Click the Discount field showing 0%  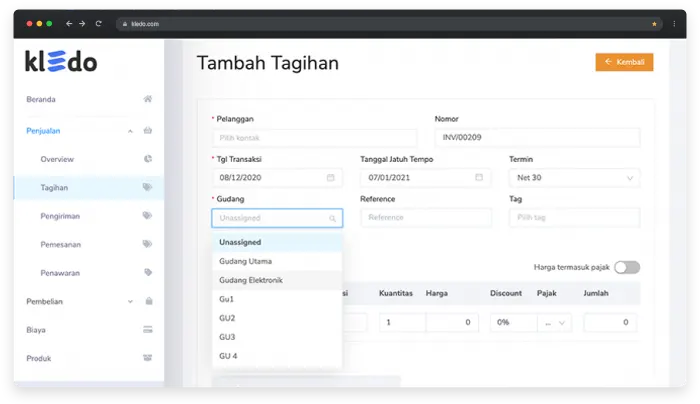(514, 323)
